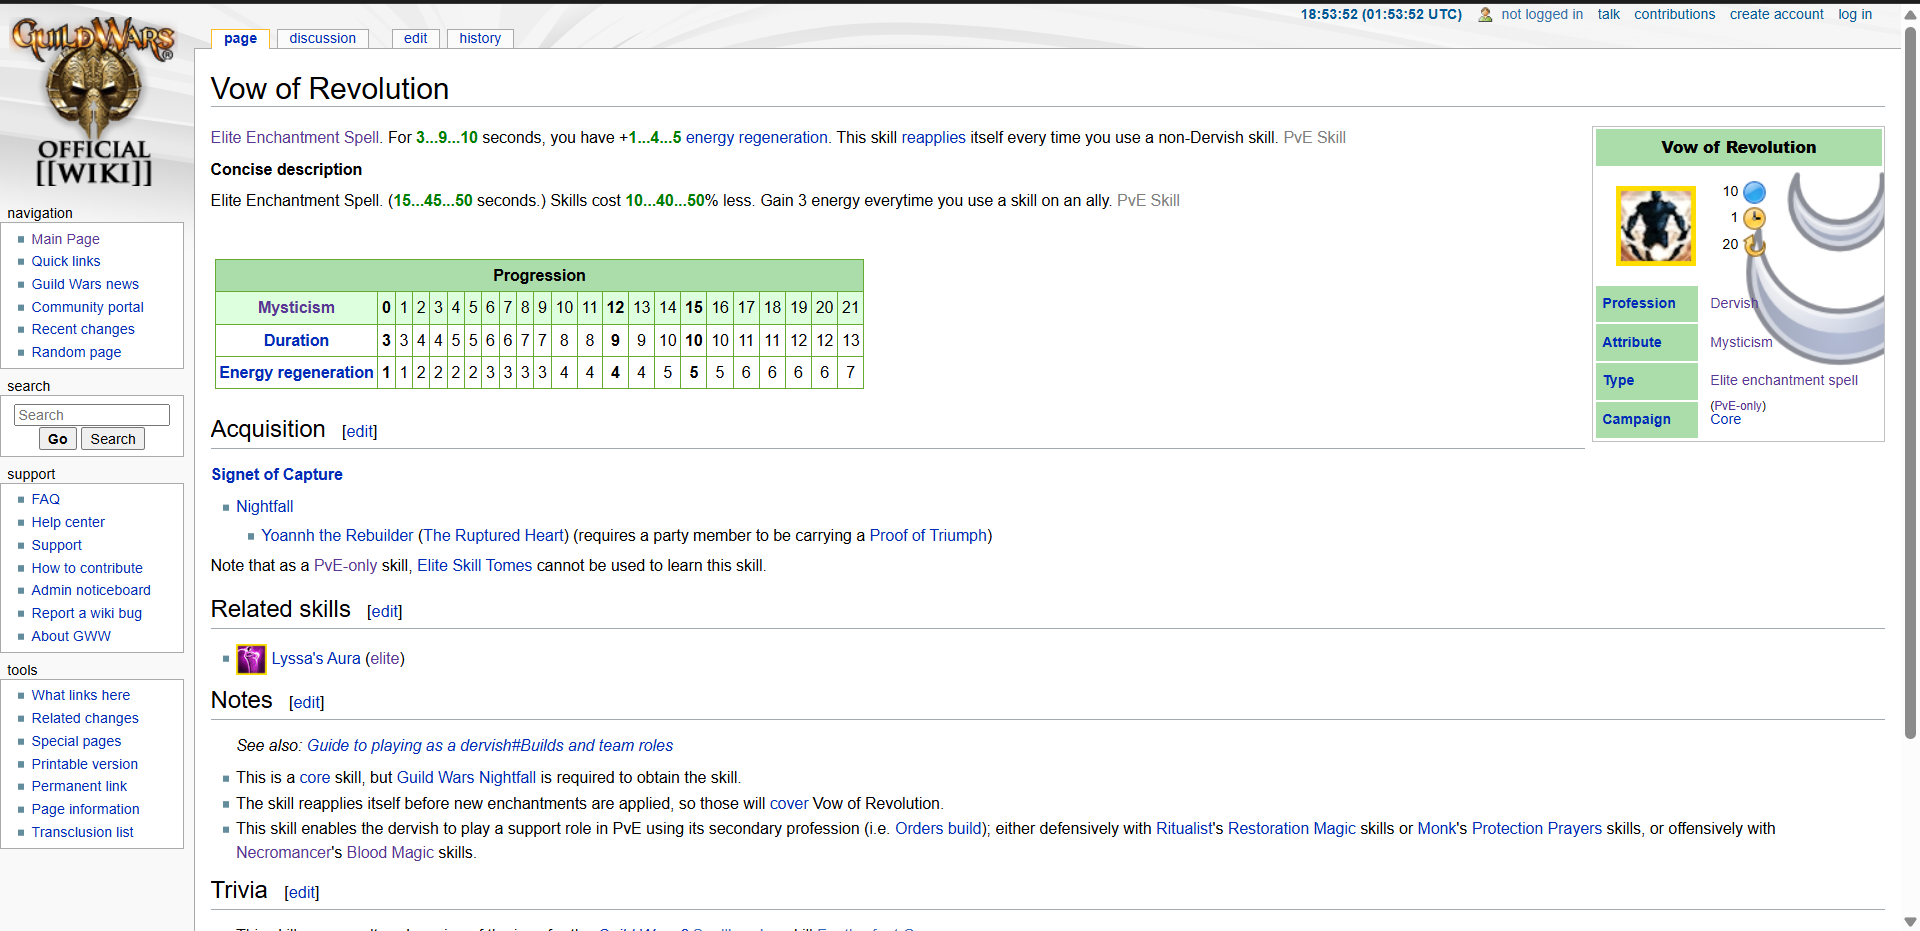
Task: Open Guild Wars news
Action: pos(85,284)
